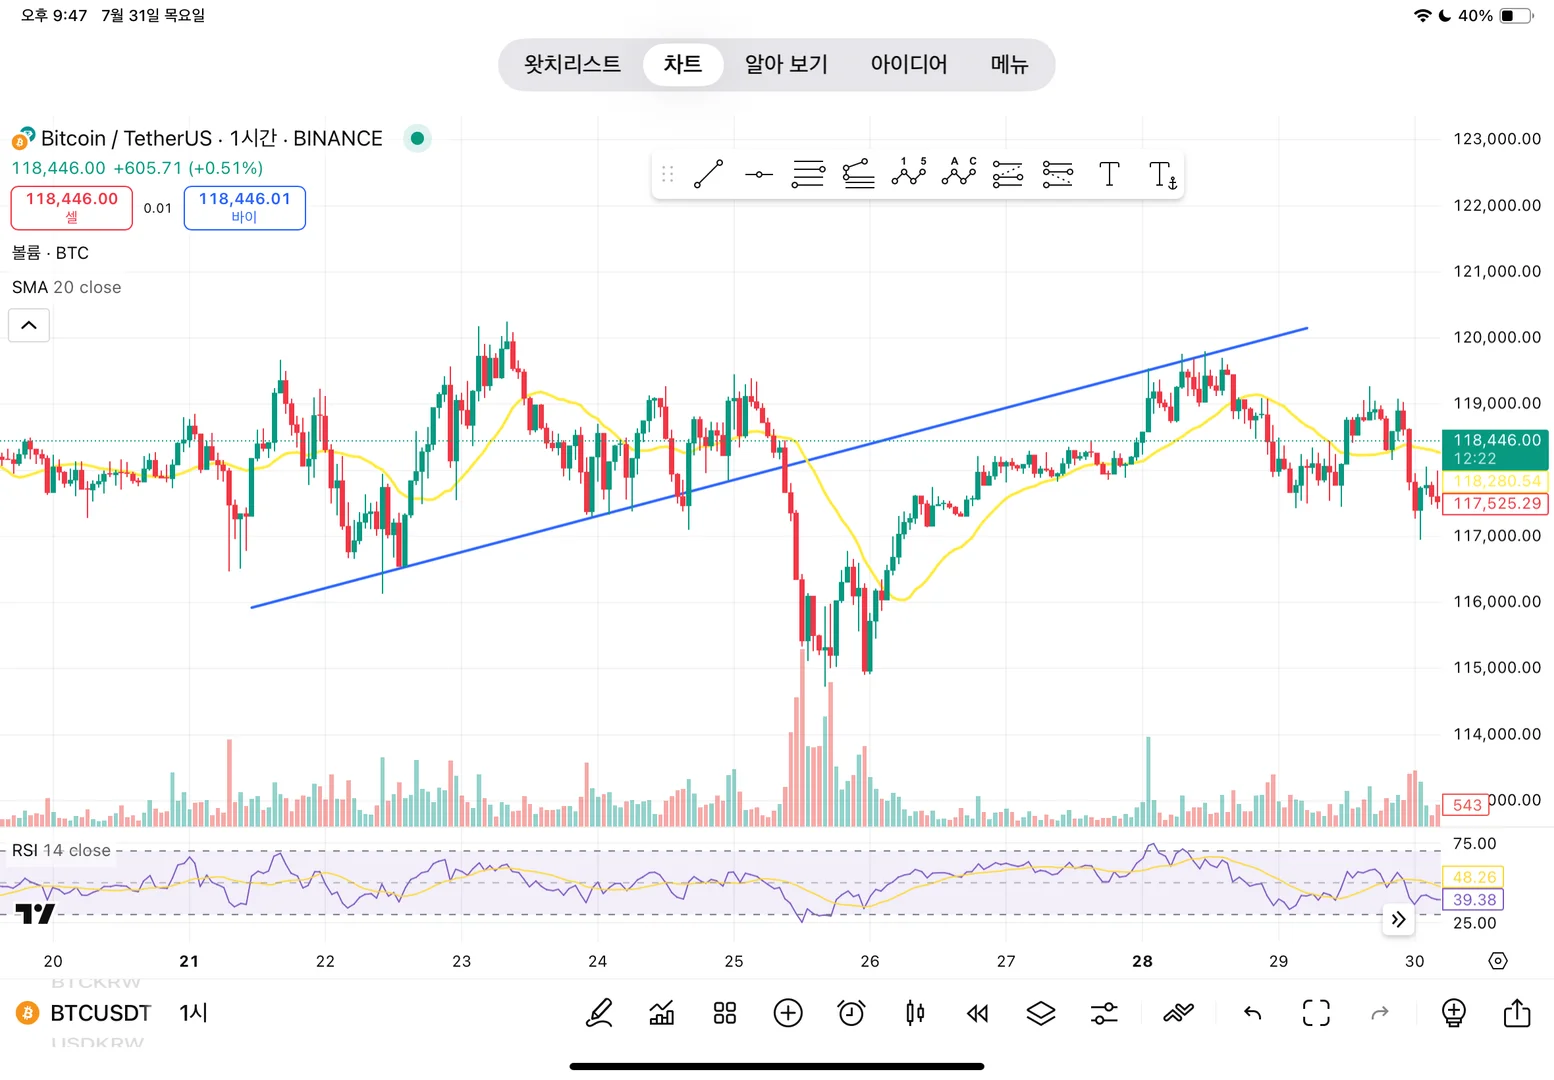
Task: Choose the Anchored Text tool
Action: [1162, 175]
